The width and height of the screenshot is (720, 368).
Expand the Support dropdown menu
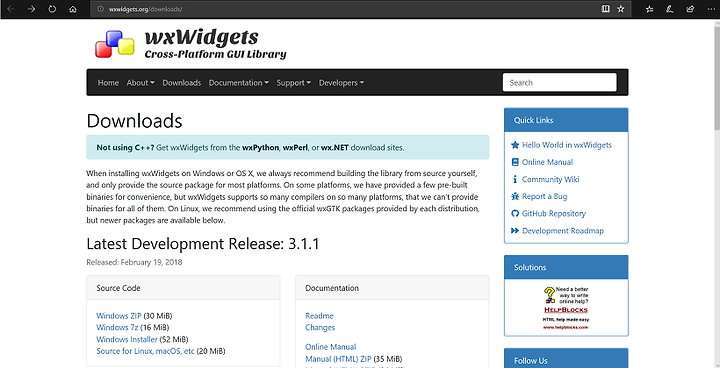pyautogui.click(x=293, y=83)
